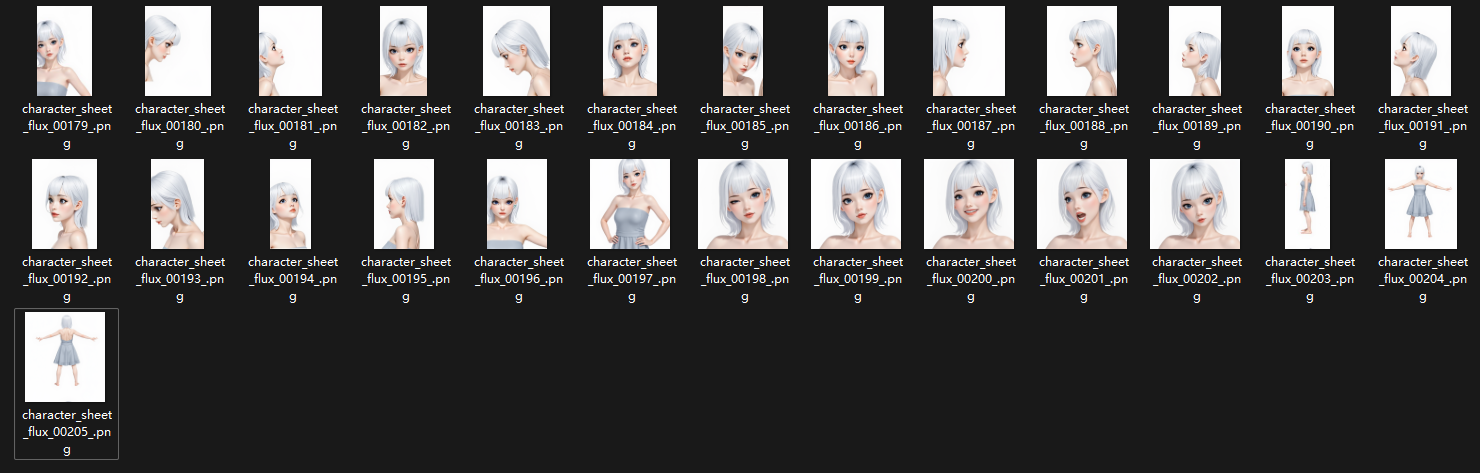Viewport: 1480px width, 473px height.
Task: Select thumbnail image of character_sheet_flux_00196_.png
Action: click(x=517, y=204)
